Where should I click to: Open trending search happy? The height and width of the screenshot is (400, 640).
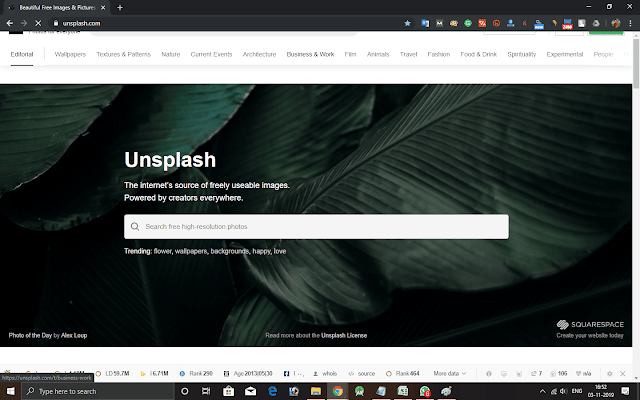[x=261, y=251]
